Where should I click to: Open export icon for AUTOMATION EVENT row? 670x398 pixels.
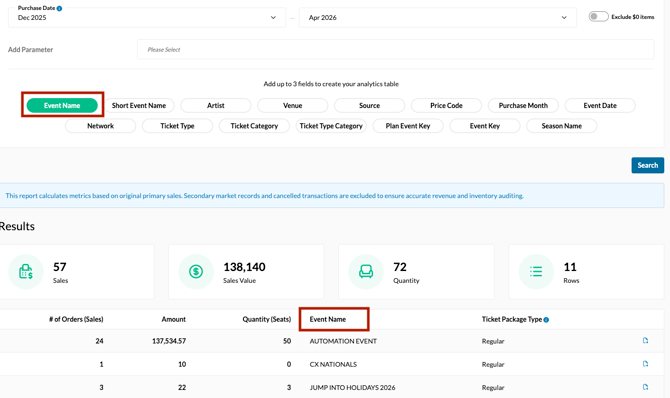tap(645, 340)
